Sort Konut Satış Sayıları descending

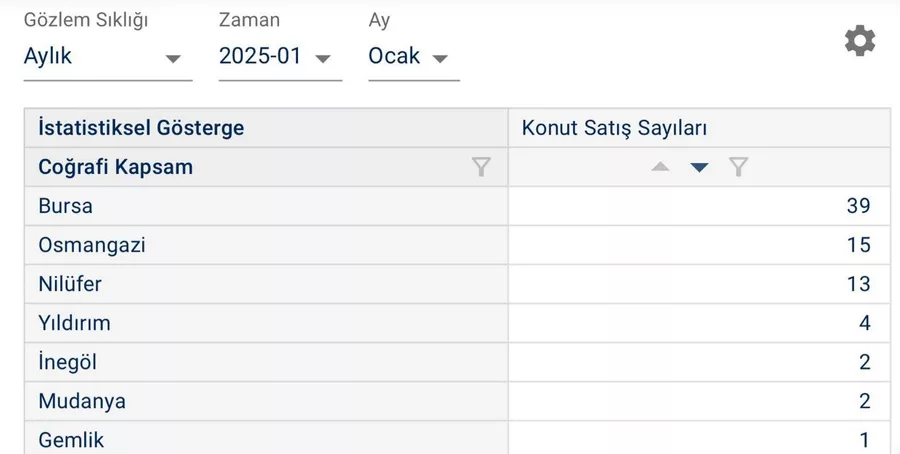[x=699, y=167]
